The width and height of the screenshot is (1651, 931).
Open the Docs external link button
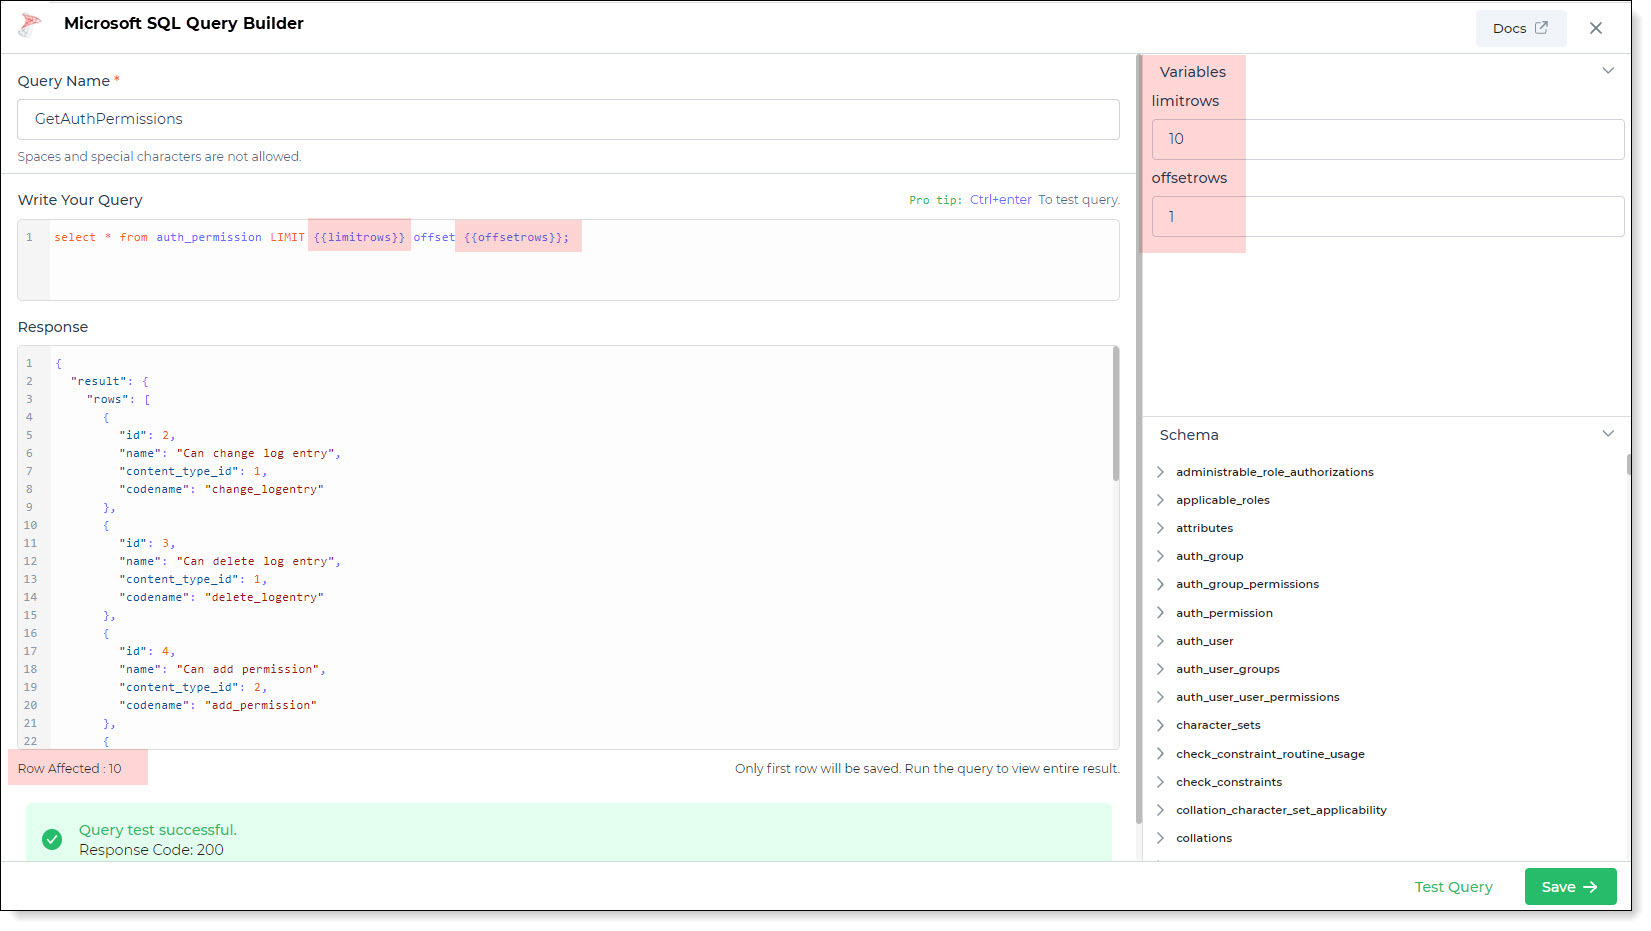pyautogui.click(x=1520, y=28)
